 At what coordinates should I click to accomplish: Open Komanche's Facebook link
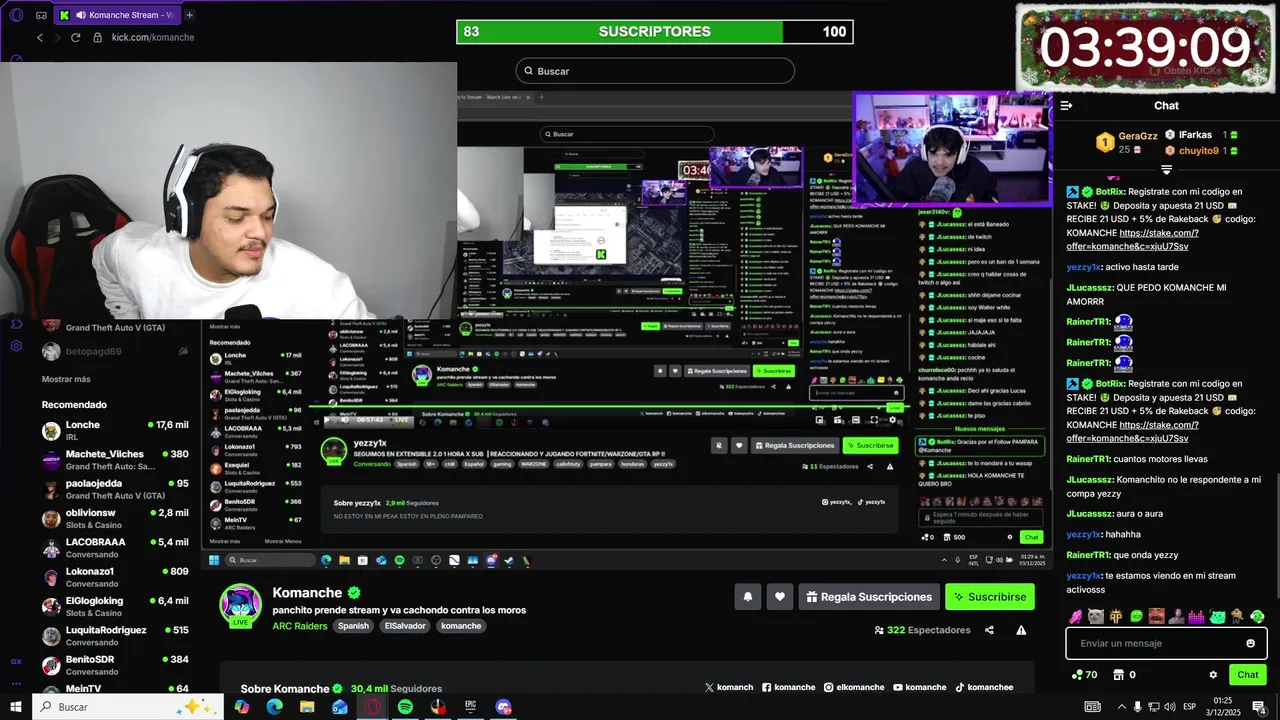pyautogui.click(x=789, y=687)
